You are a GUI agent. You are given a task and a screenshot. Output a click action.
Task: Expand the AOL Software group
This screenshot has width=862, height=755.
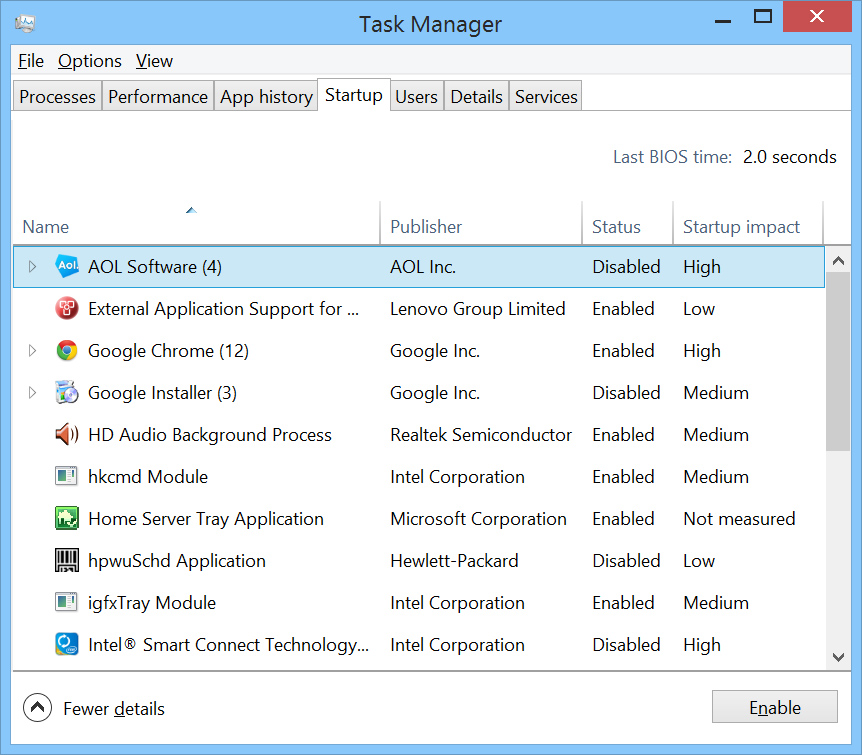32,267
